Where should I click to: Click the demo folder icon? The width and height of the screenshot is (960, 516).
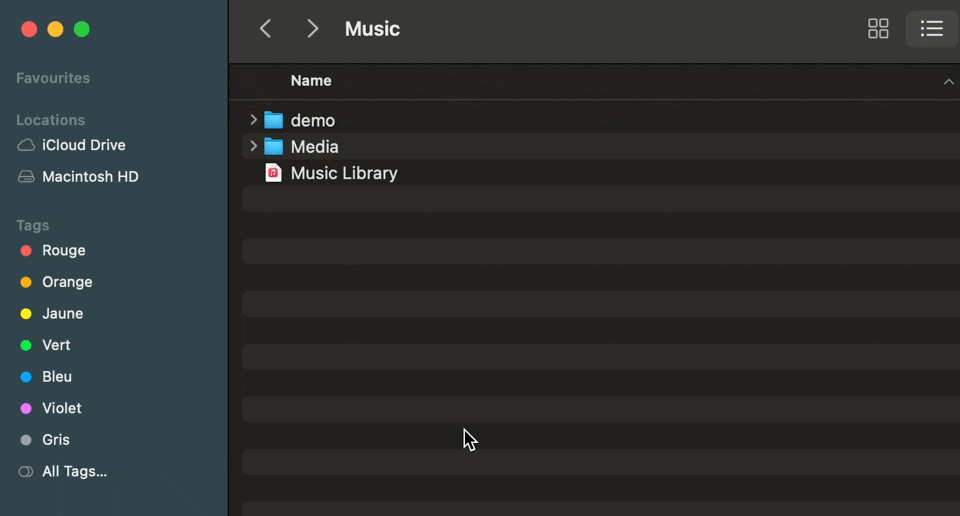pos(274,120)
